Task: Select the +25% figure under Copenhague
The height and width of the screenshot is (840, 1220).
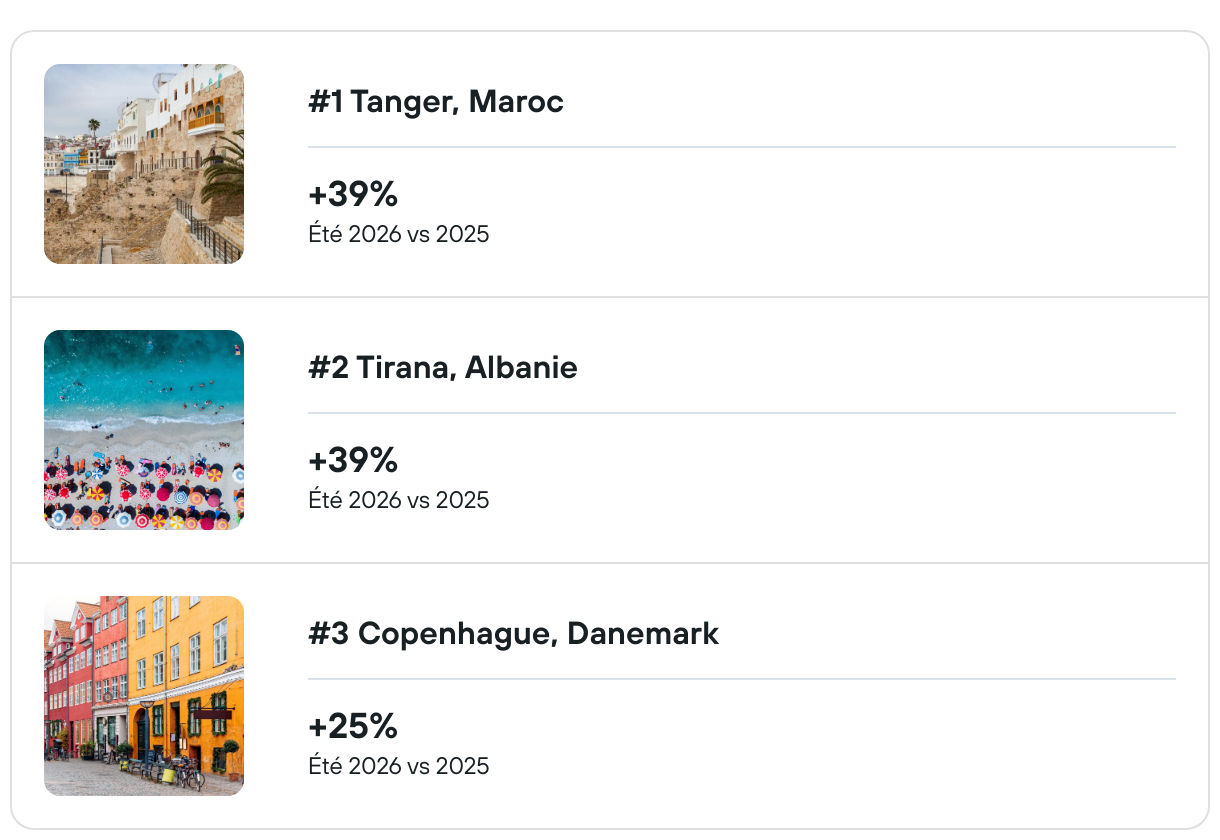Action: coord(353,726)
